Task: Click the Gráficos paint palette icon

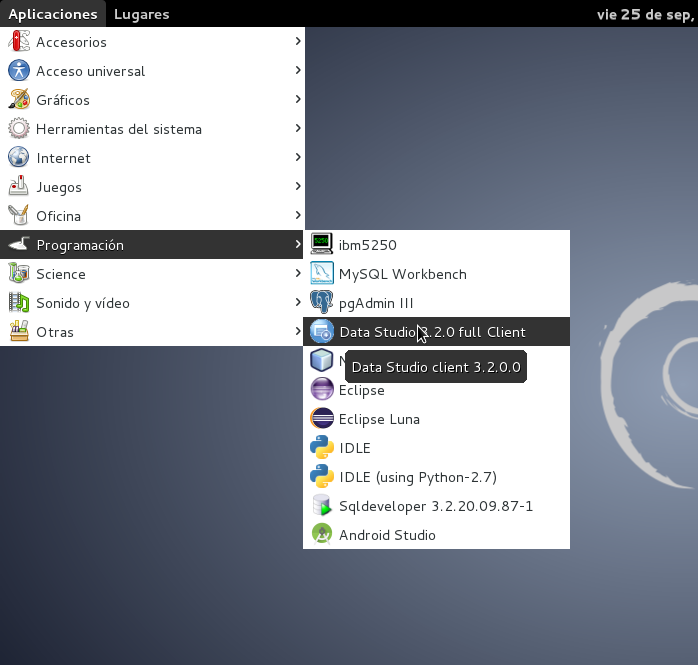Action: (19, 100)
